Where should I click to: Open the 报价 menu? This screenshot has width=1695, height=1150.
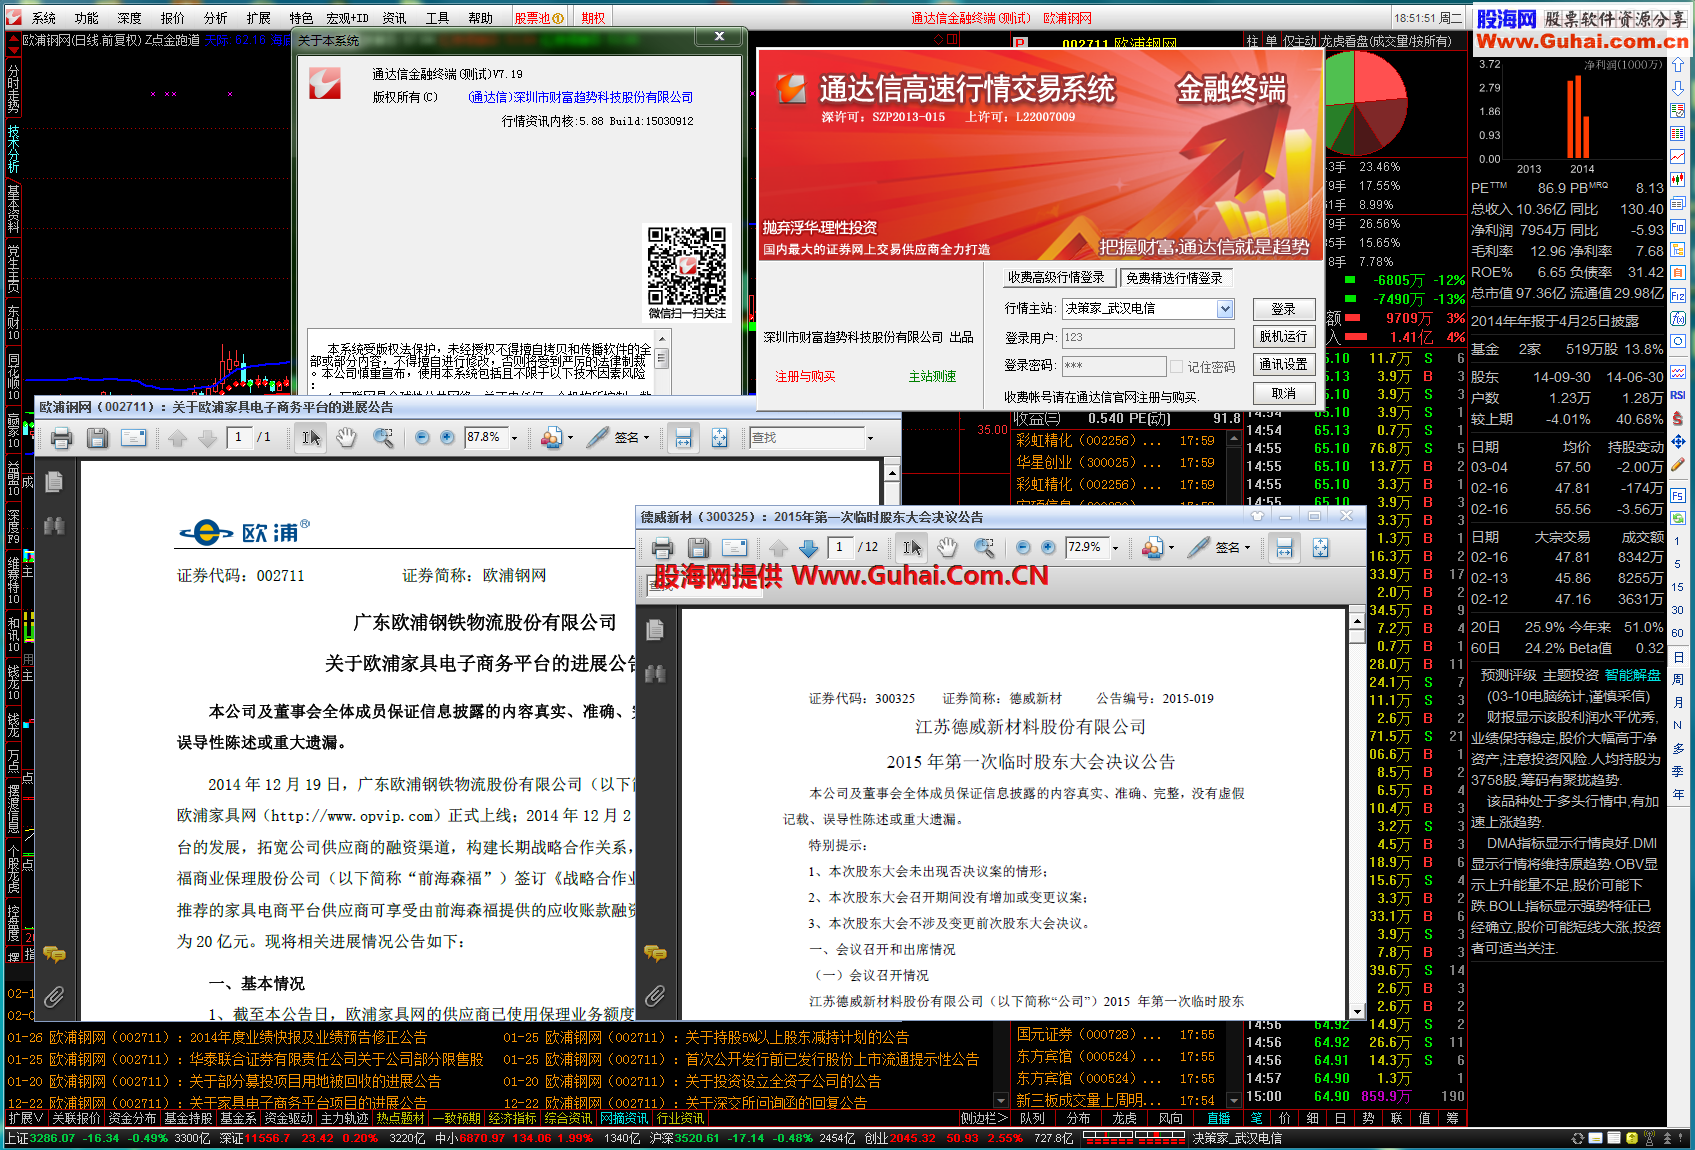tap(172, 18)
